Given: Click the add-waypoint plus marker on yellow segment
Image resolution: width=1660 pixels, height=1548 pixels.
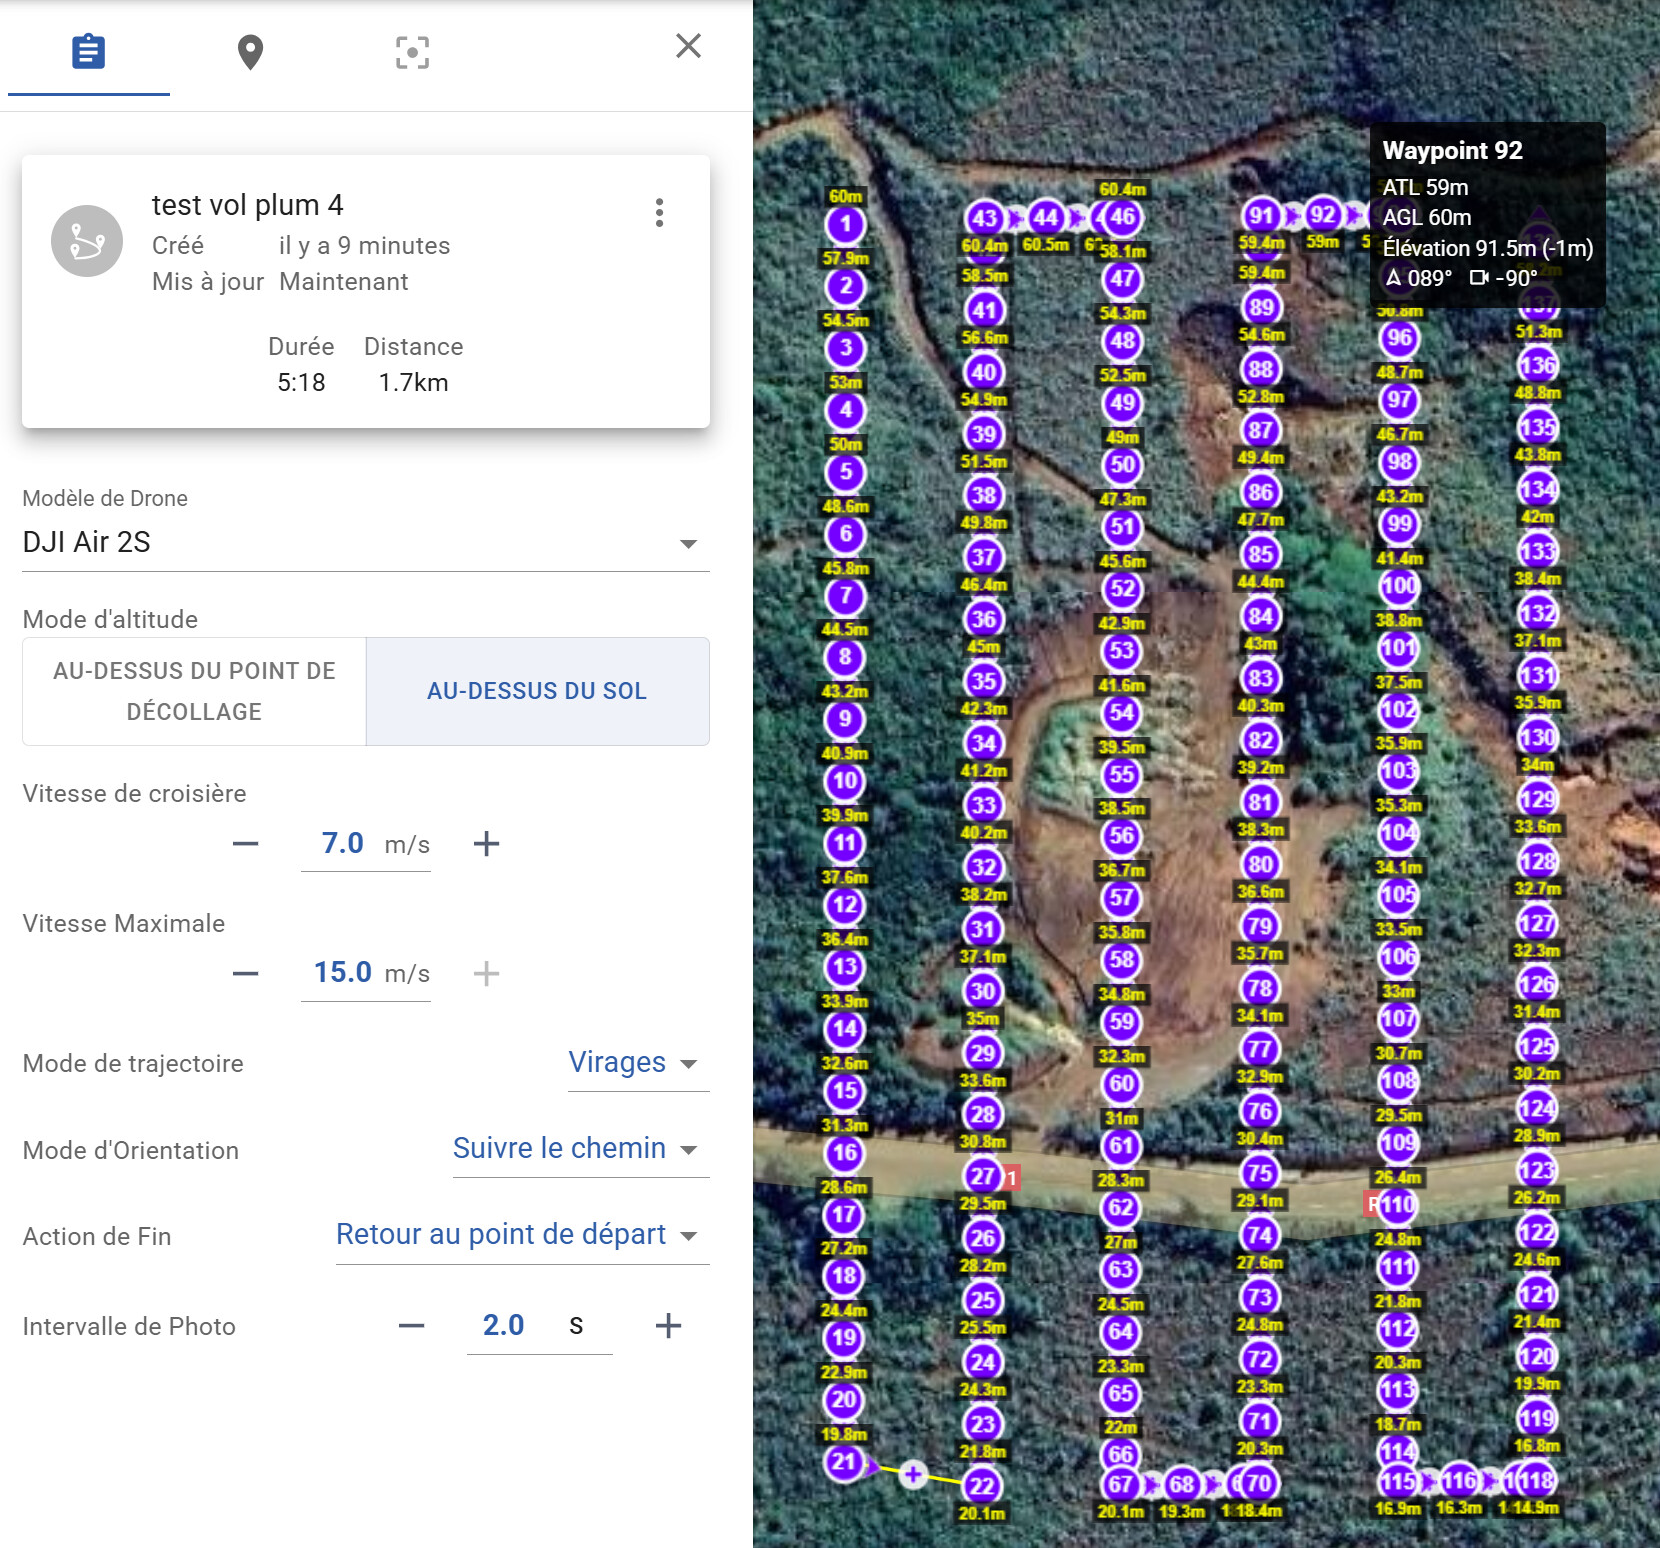Looking at the screenshot, I should (913, 1474).
